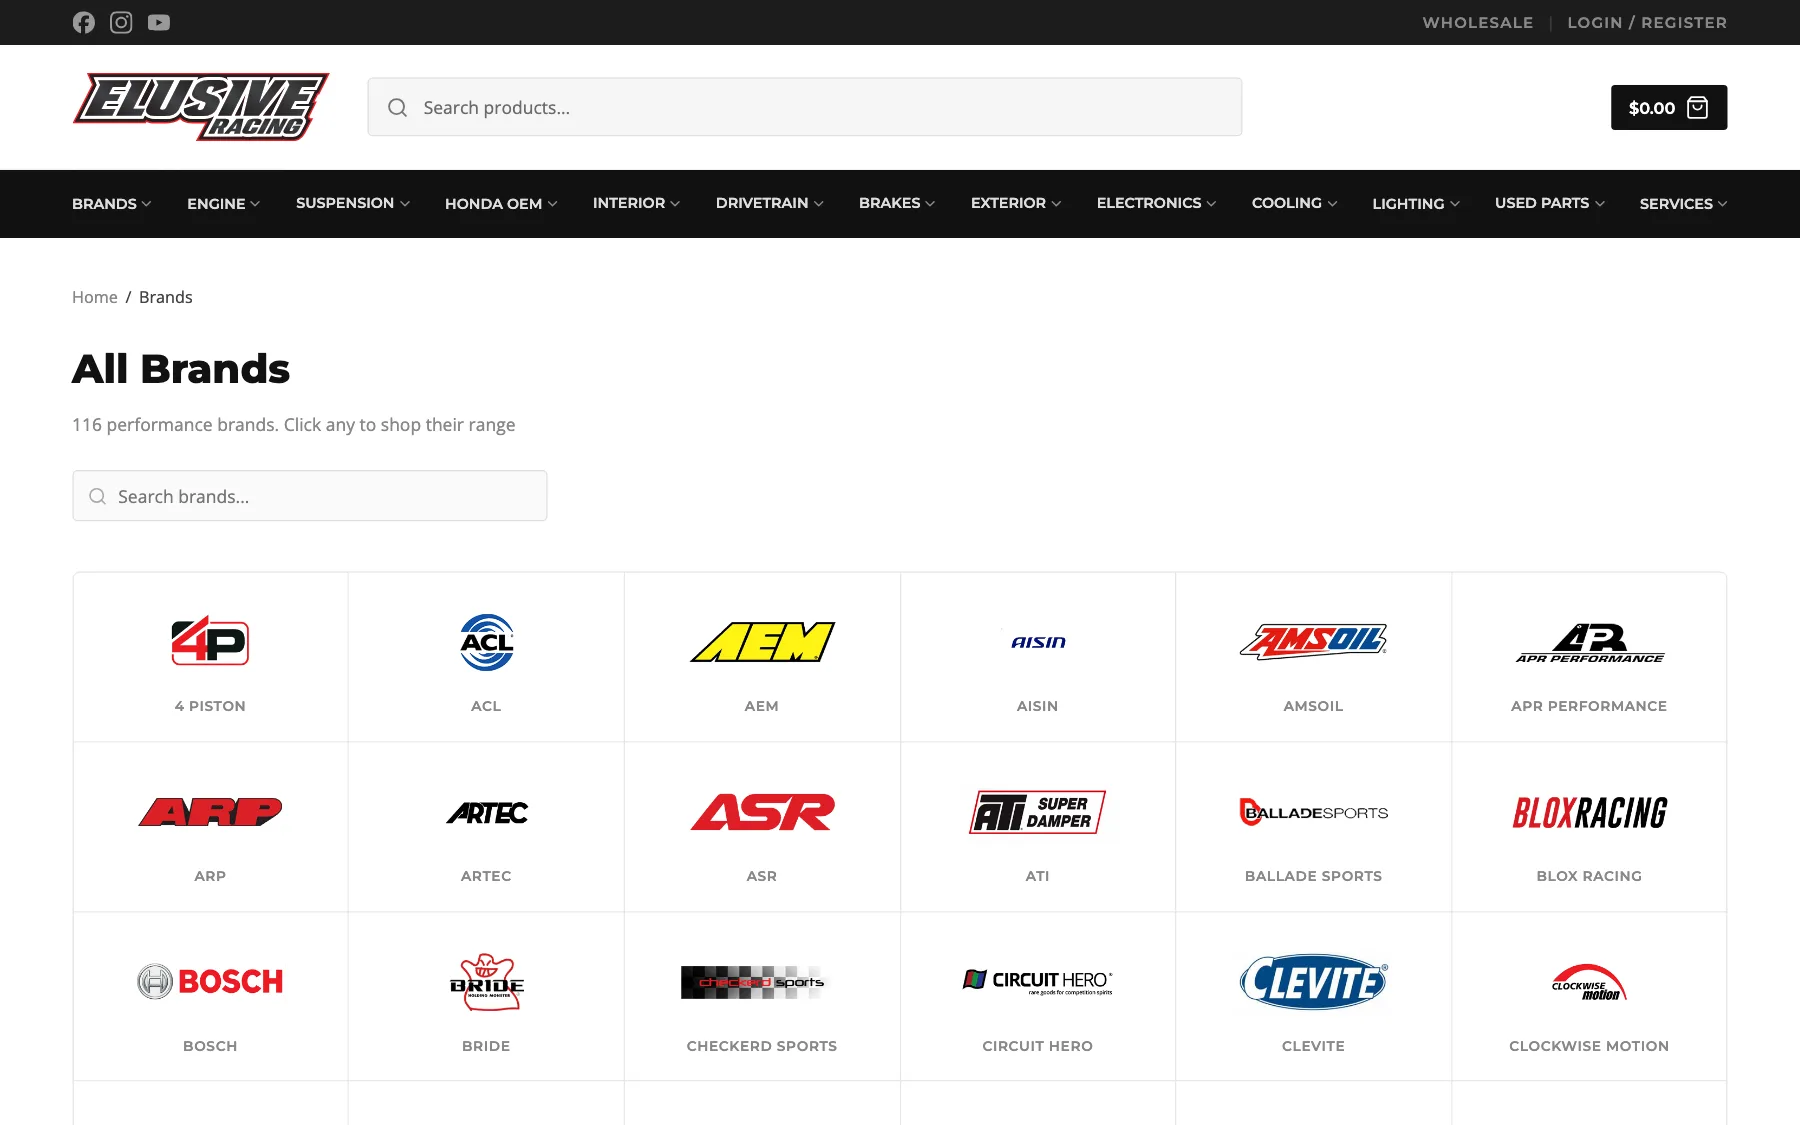
Task: Expand the Drivetrain menu dropdown
Action: 769,203
